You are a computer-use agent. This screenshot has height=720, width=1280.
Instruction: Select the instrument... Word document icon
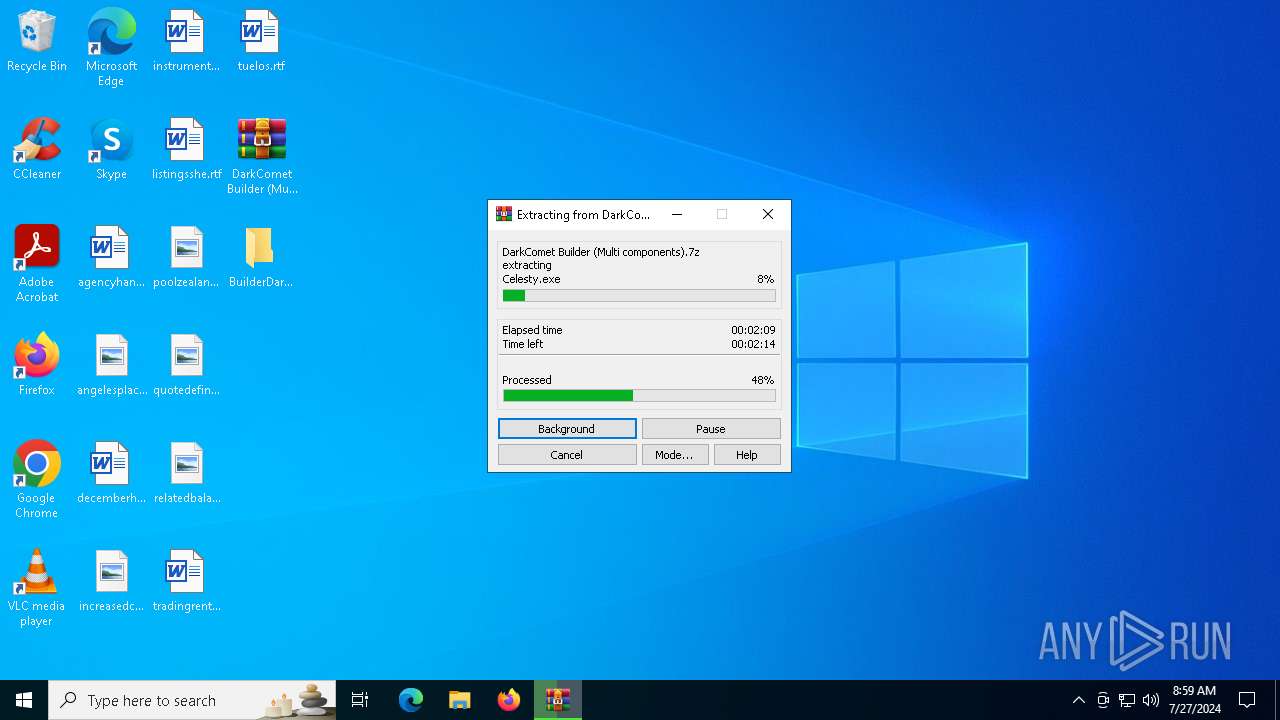click(186, 42)
